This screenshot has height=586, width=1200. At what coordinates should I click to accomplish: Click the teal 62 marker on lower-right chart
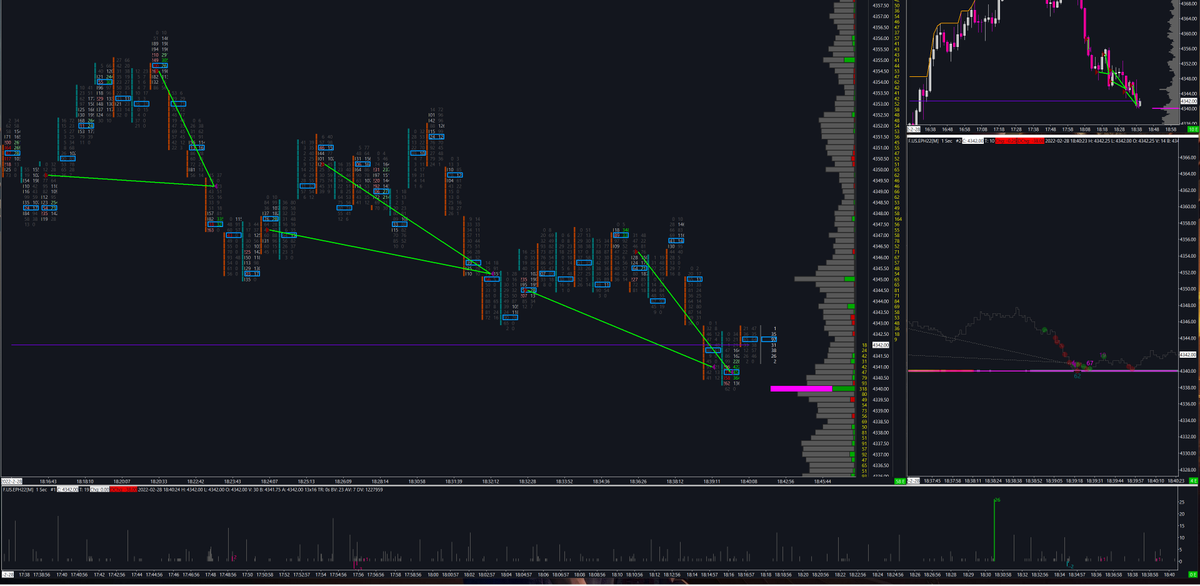pos(1077,376)
